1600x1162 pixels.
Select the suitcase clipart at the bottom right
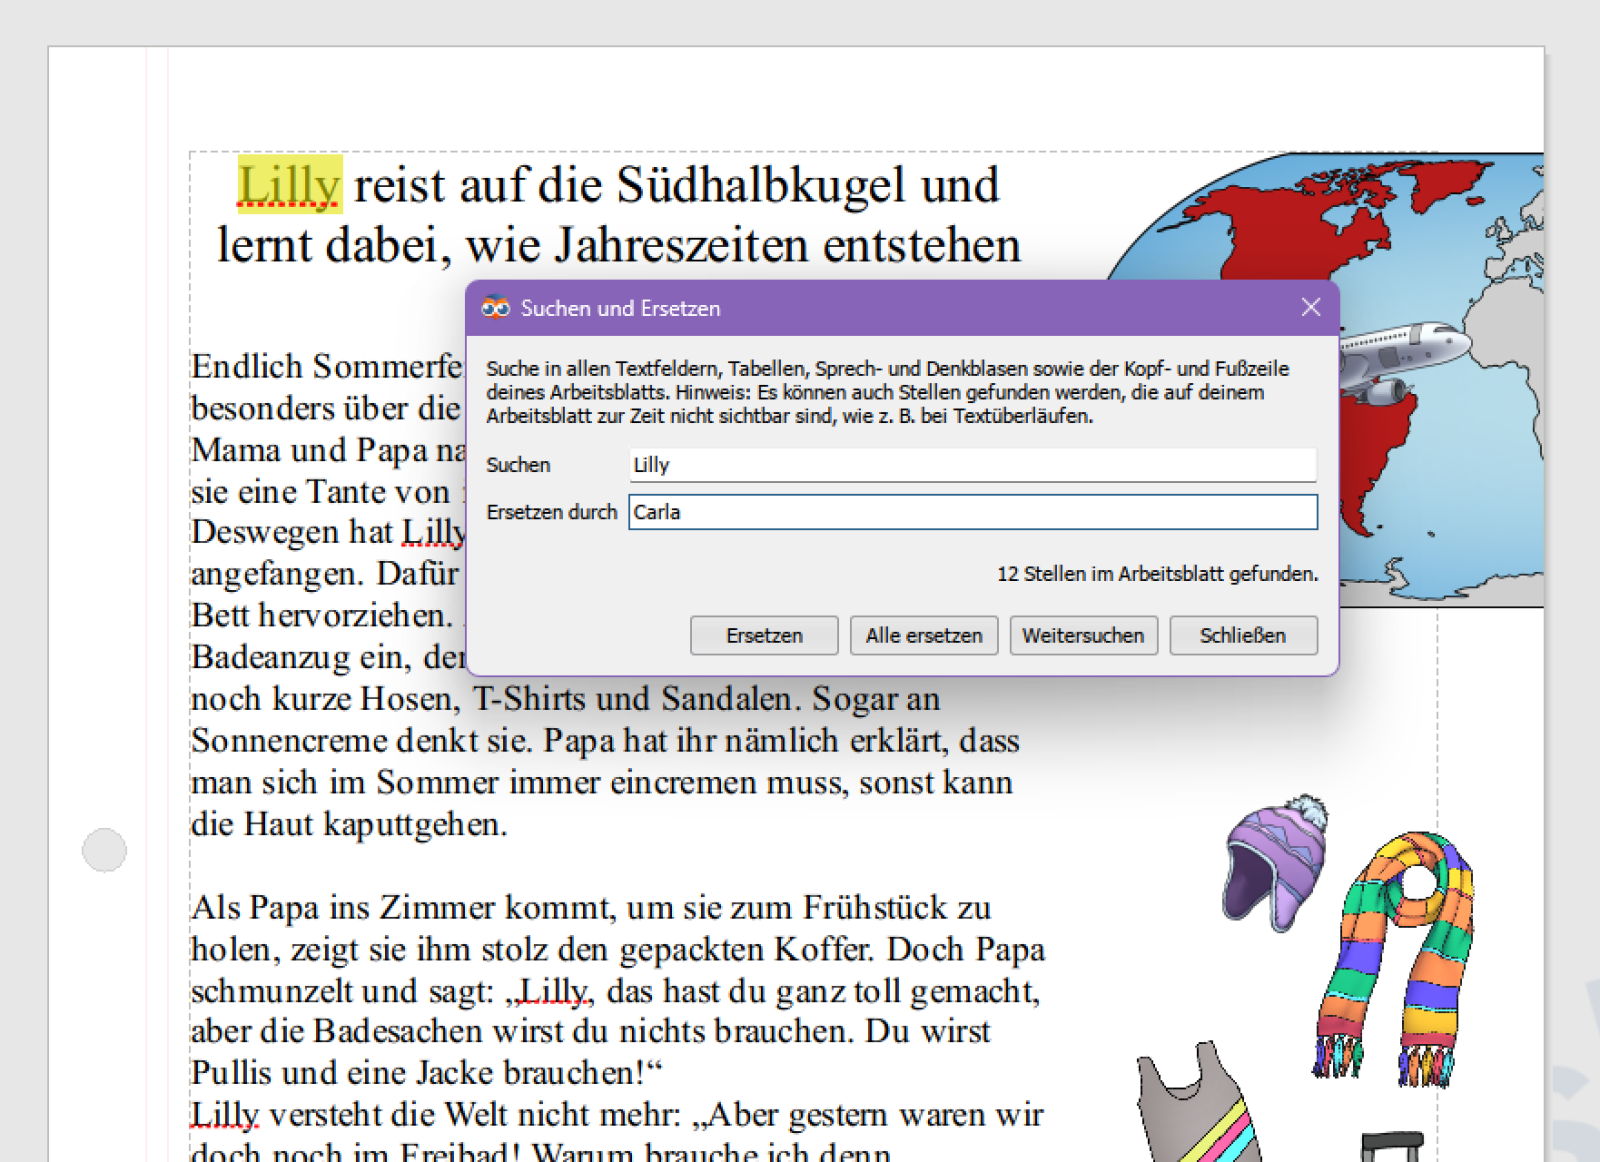point(1392,1146)
